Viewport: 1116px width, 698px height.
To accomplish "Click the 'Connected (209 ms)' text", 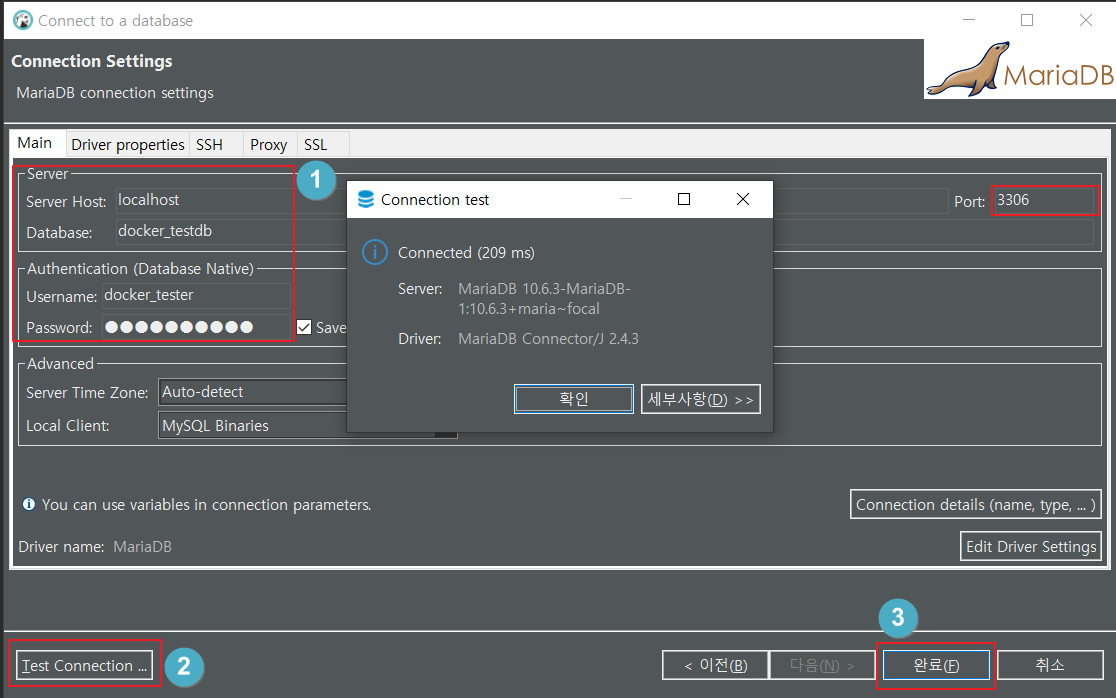I will 466,253.
